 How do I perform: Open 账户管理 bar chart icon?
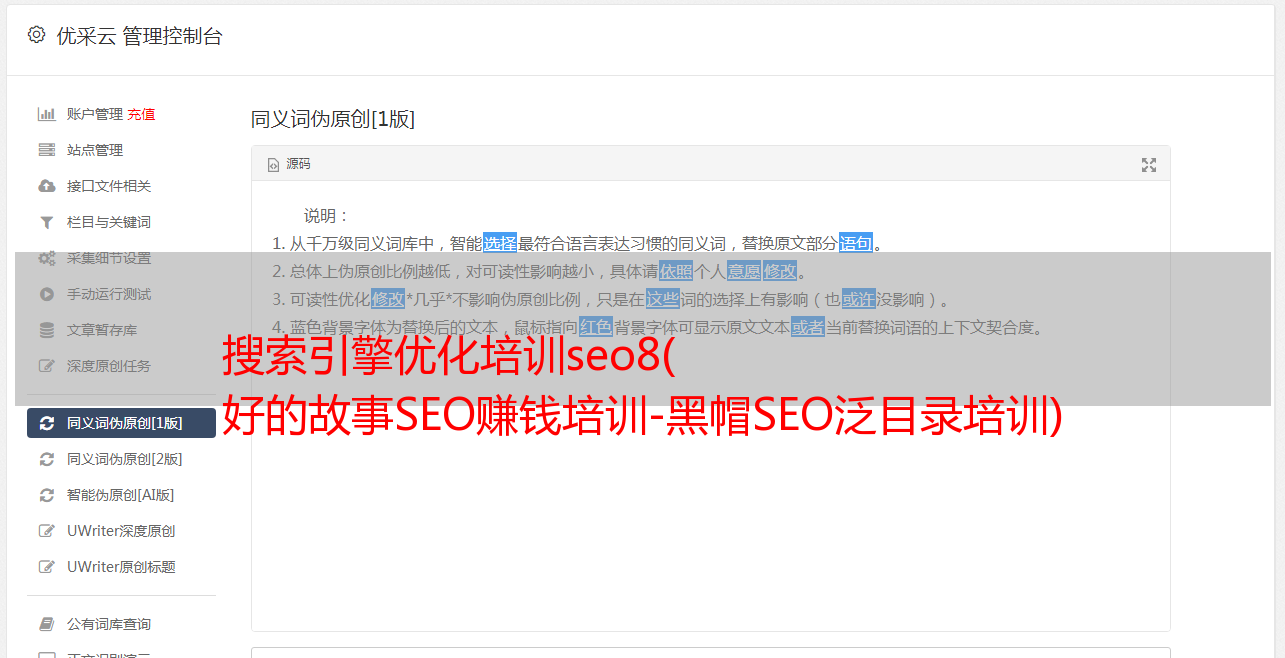46,114
